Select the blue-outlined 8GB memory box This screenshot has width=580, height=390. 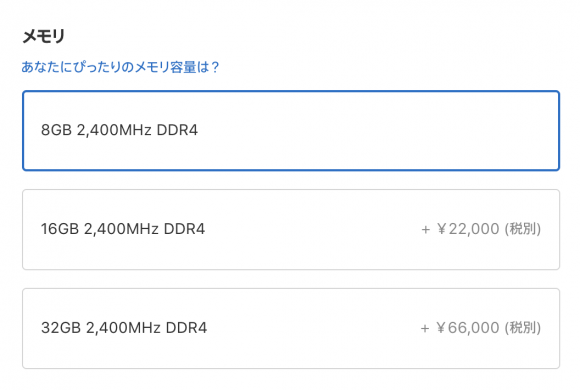291,131
